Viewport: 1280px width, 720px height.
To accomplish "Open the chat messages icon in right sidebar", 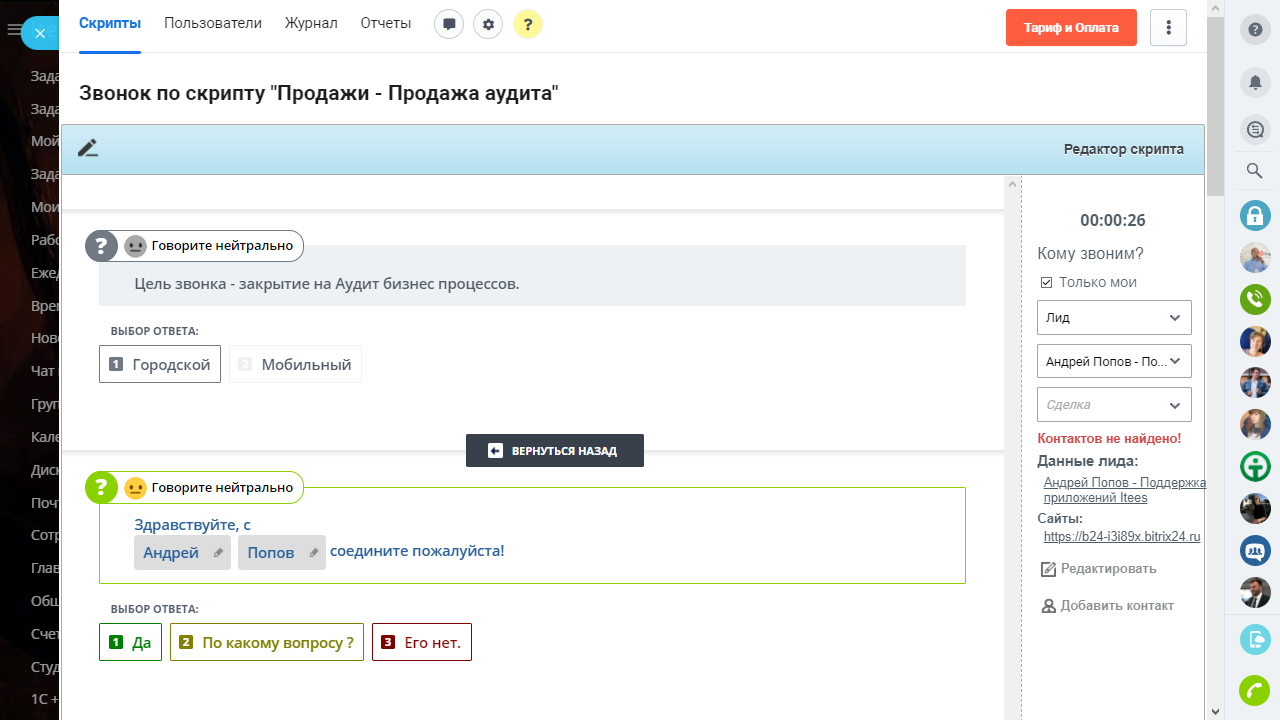I will click(x=1255, y=129).
